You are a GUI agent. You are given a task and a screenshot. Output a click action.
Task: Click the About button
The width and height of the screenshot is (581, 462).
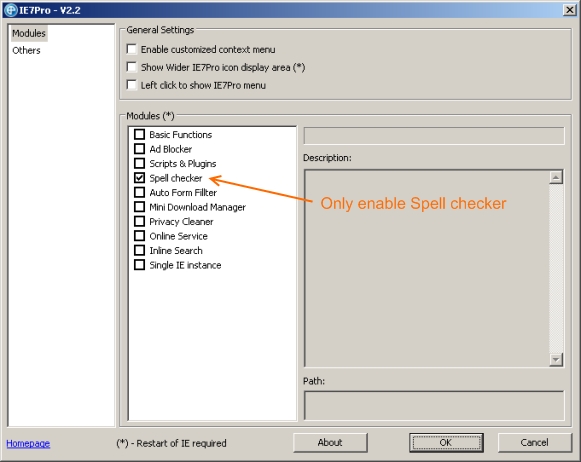(x=330, y=443)
